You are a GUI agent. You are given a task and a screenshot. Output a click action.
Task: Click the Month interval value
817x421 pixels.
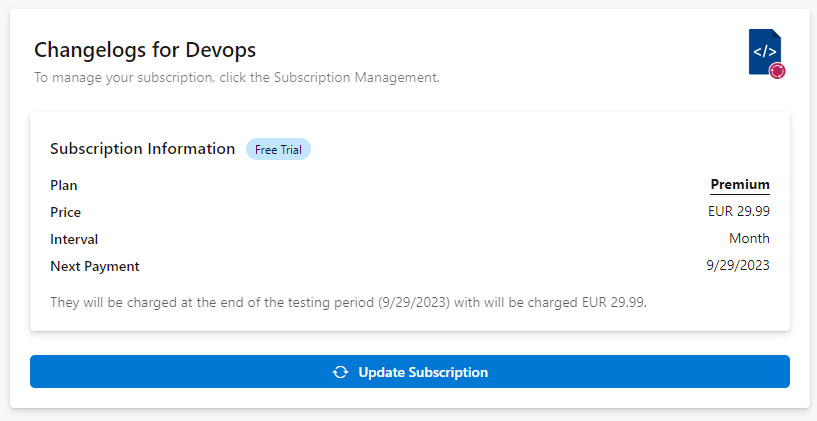[749, 239]
